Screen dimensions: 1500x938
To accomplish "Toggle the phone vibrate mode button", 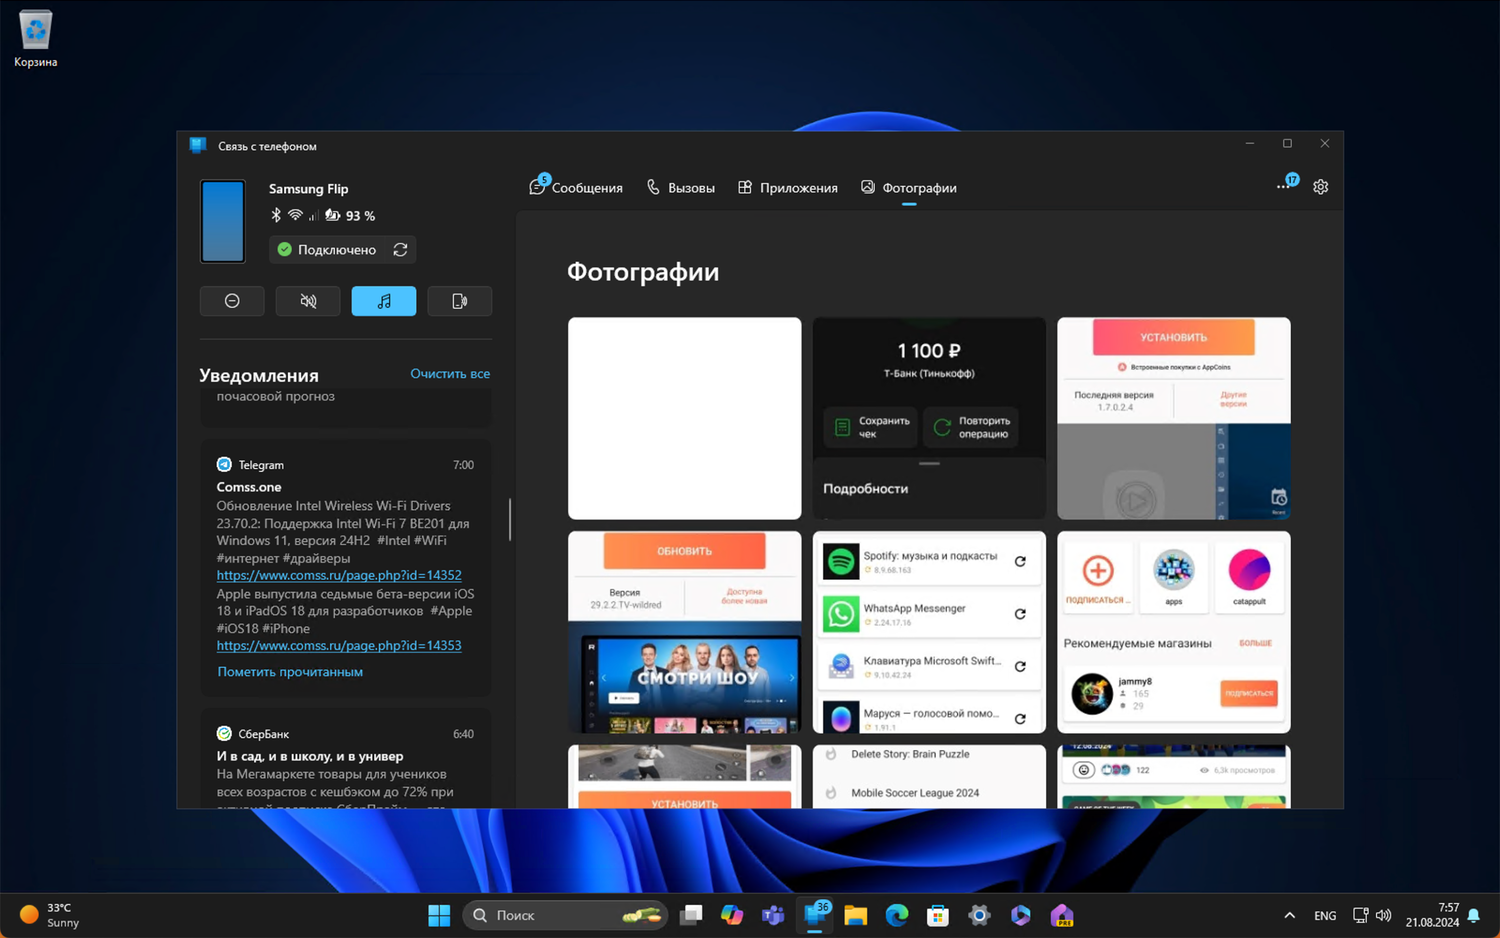I will [x=460, y=301].
